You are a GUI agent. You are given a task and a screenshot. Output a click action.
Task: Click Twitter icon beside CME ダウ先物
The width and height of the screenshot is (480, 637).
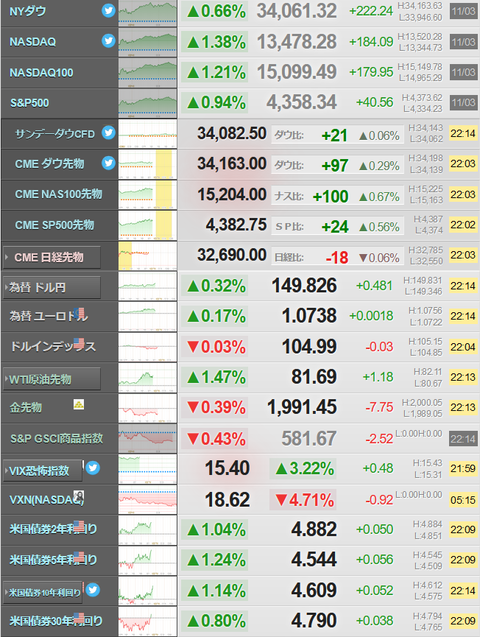pos(108,163)
